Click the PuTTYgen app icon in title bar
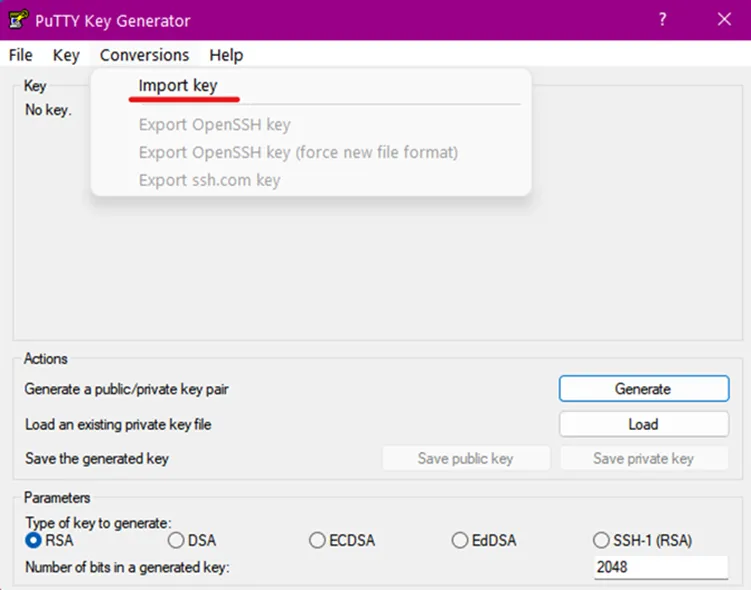This screenshot has width=751, height=590. click(19, 20)
